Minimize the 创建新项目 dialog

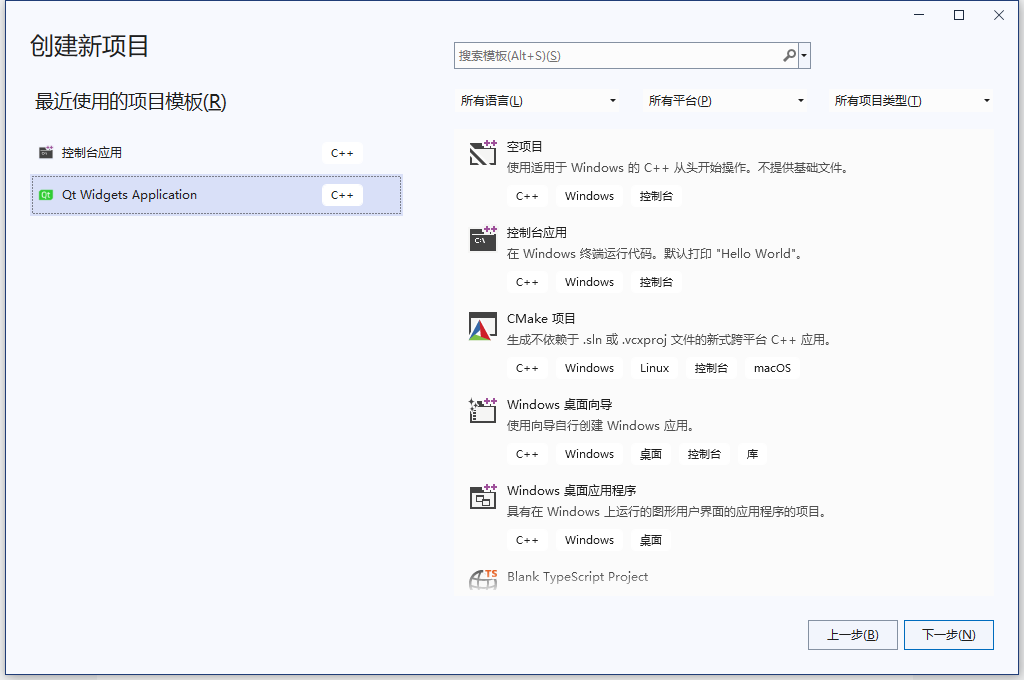[x=919, y=15]
